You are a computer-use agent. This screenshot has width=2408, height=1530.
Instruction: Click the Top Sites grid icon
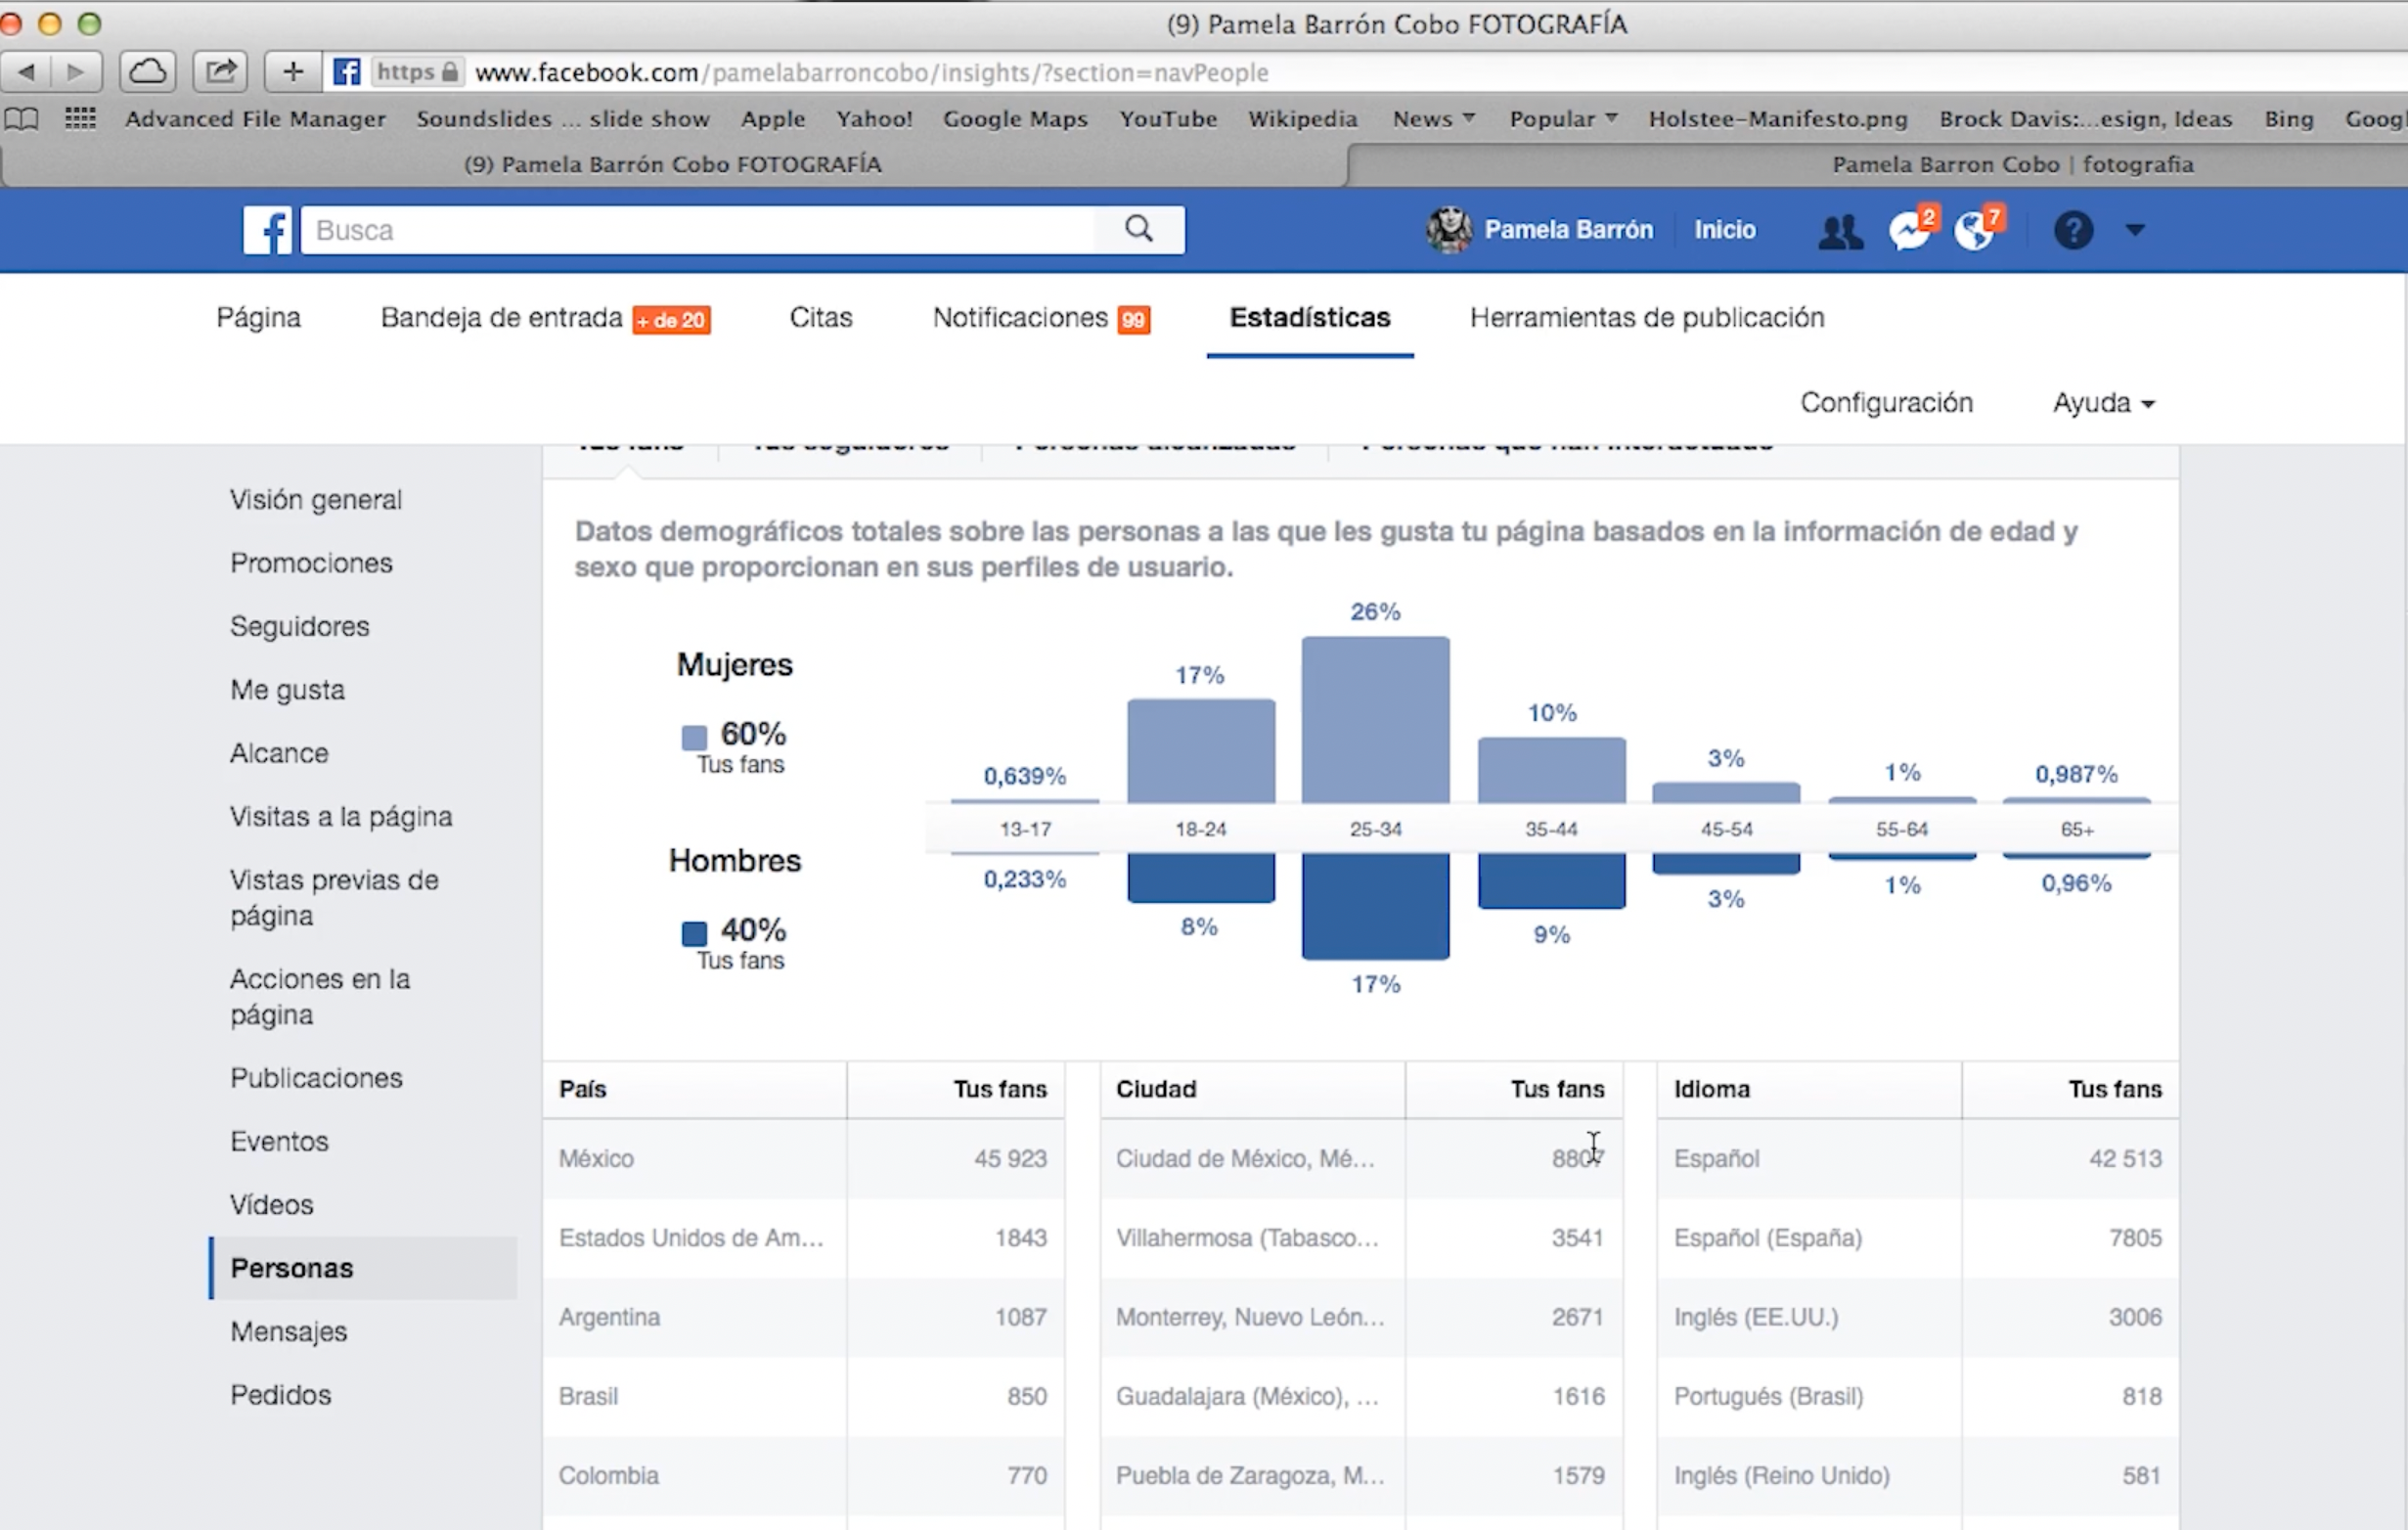pyautogui.click(x=80, y=118)
